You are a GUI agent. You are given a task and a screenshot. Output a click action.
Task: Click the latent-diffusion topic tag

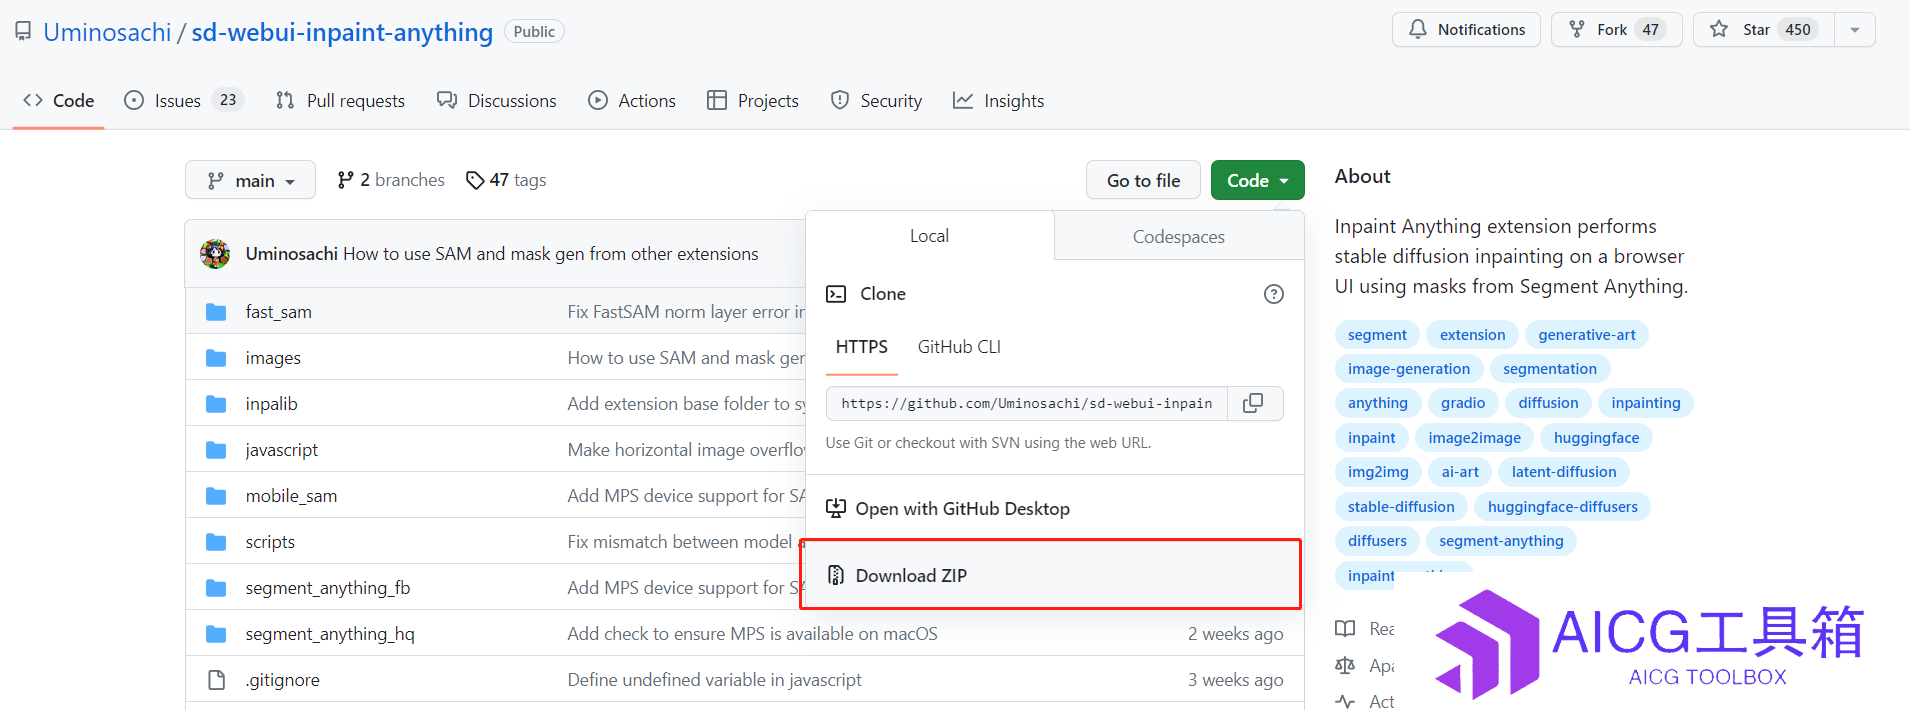click(1564, 472)
